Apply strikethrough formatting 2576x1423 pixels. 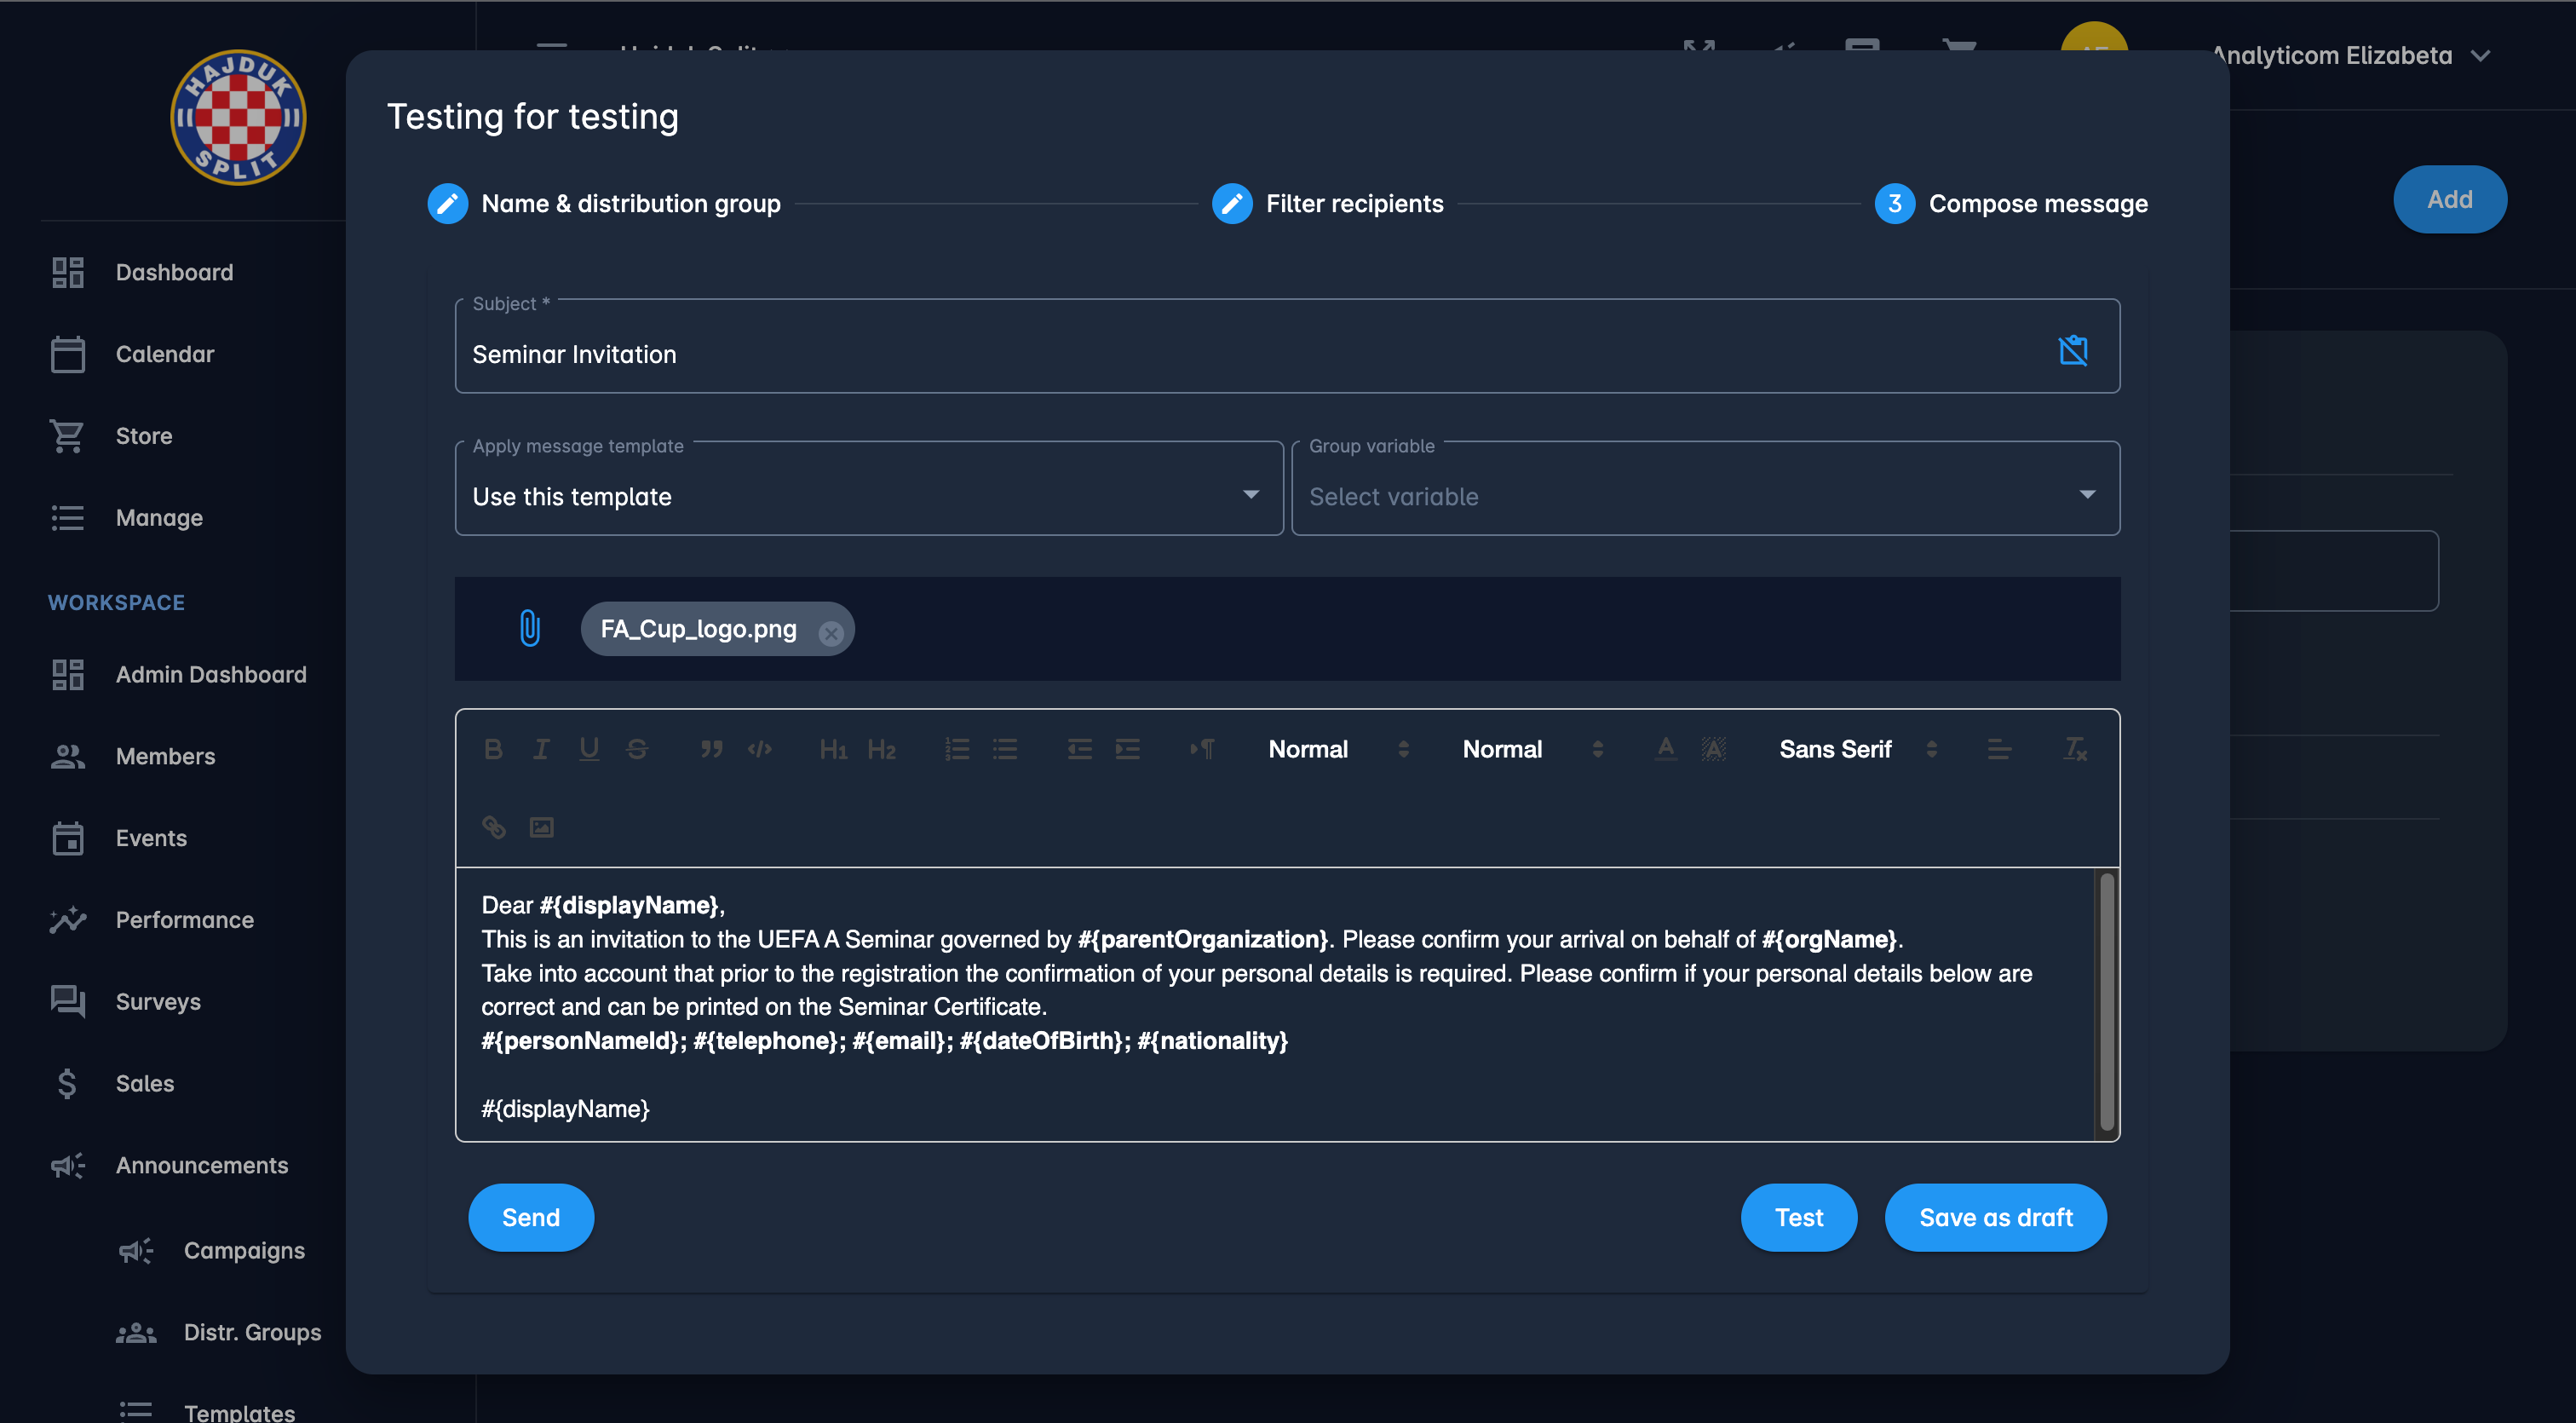tap(637, 749)
